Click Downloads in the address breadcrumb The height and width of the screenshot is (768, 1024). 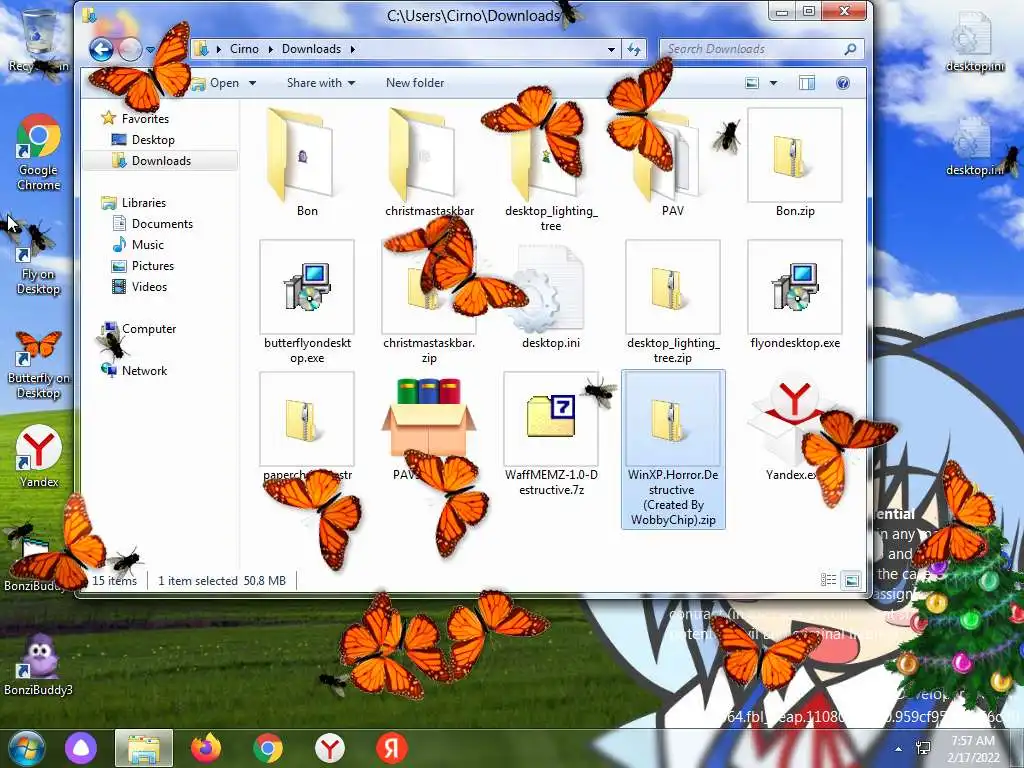[x=312, y=49]
